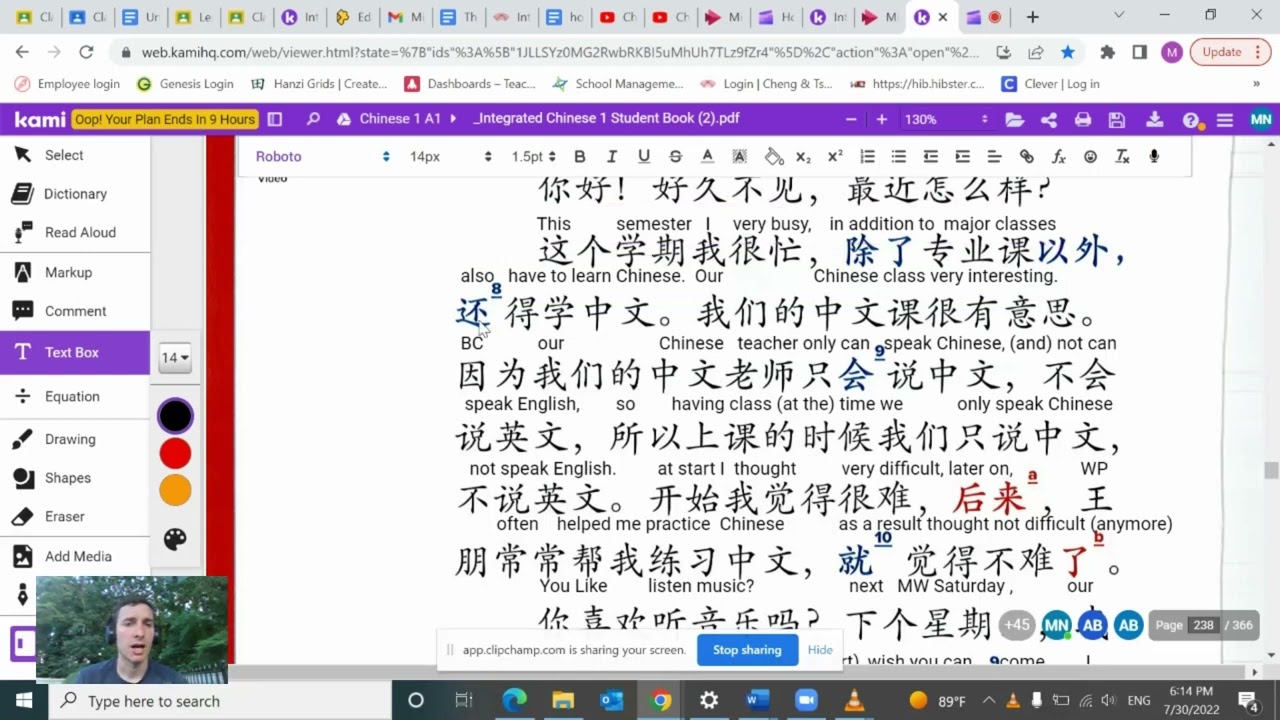1280x720 pixels.
Task: Toggle numbered list formatting
Action: pos(867,157)
